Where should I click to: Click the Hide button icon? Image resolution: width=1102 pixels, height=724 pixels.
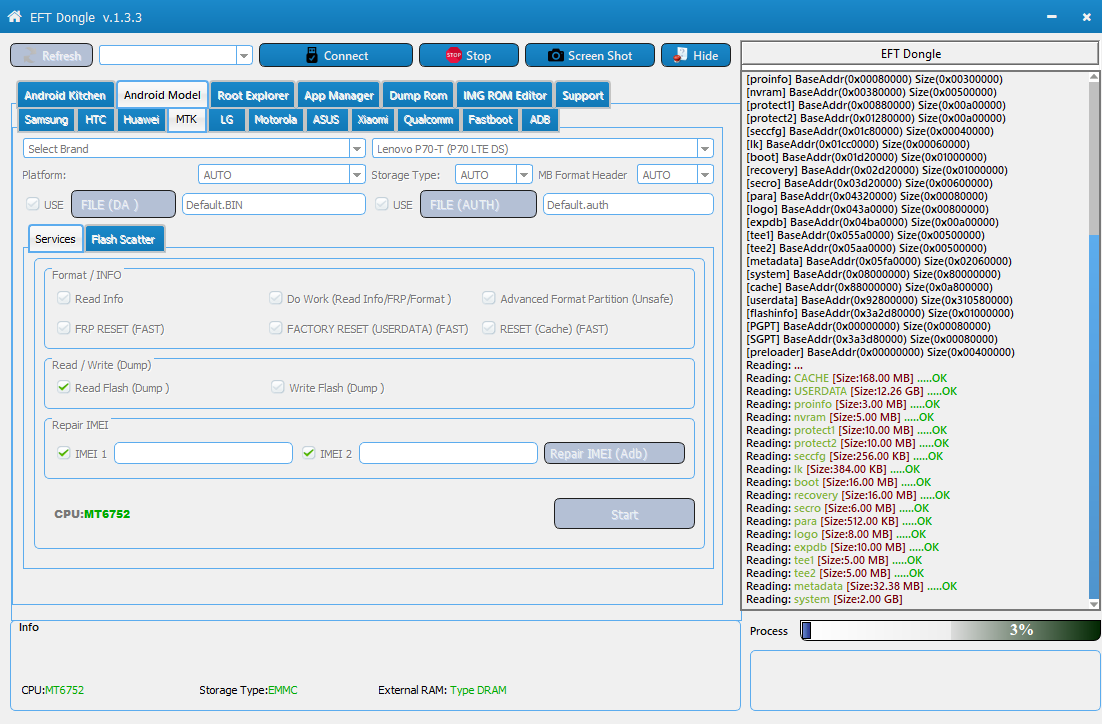(x=680, y=55)
